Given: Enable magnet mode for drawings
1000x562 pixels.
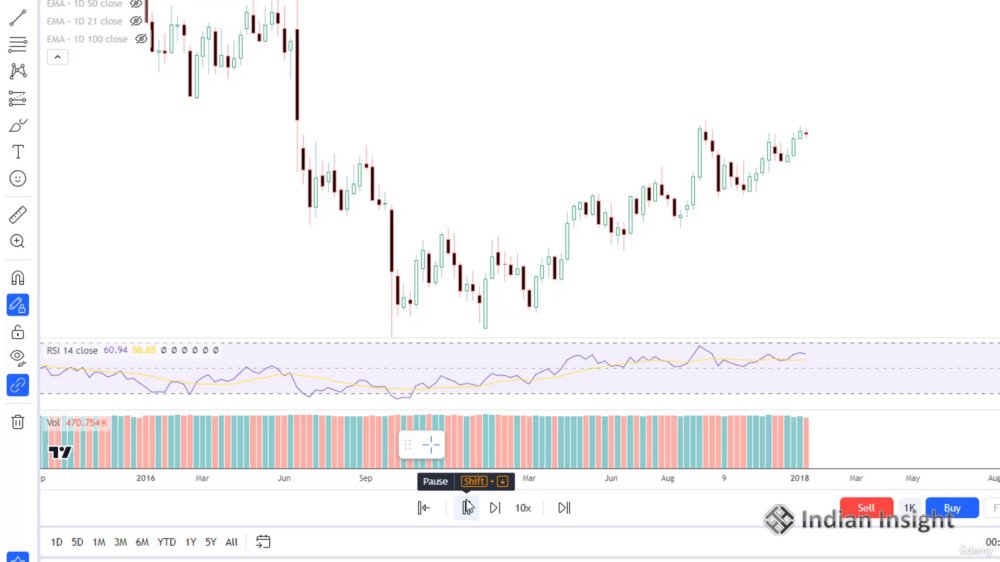Looking at the screenshot, I should pos(18,278).
